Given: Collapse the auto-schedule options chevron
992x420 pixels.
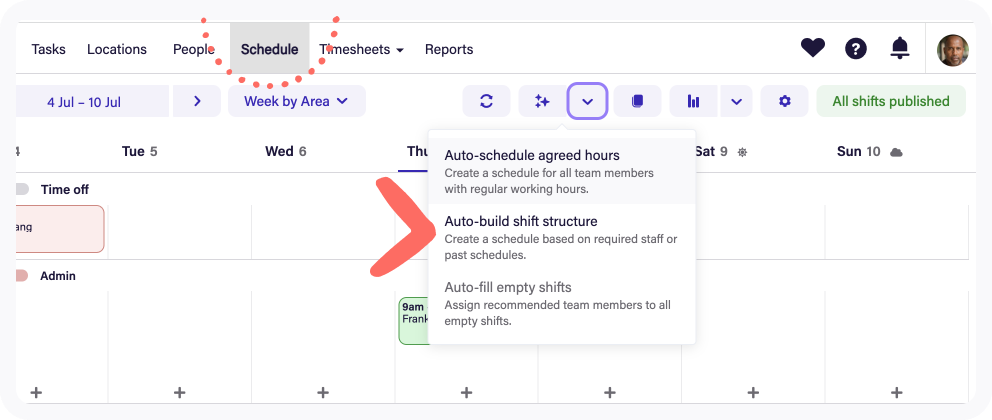Looking at the screenshot, I should 588,101.
